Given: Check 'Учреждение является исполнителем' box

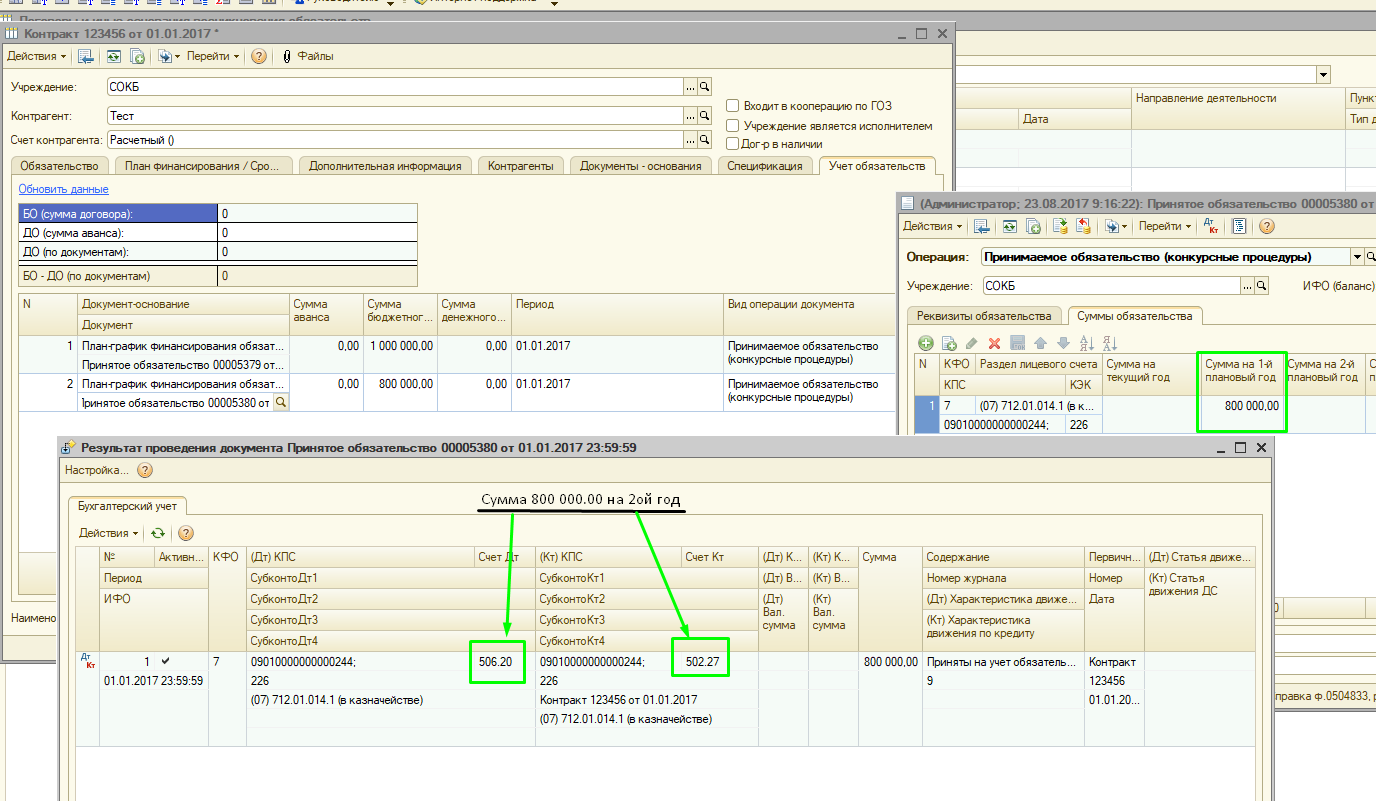Looking at the screenshot, I should 733,126.
